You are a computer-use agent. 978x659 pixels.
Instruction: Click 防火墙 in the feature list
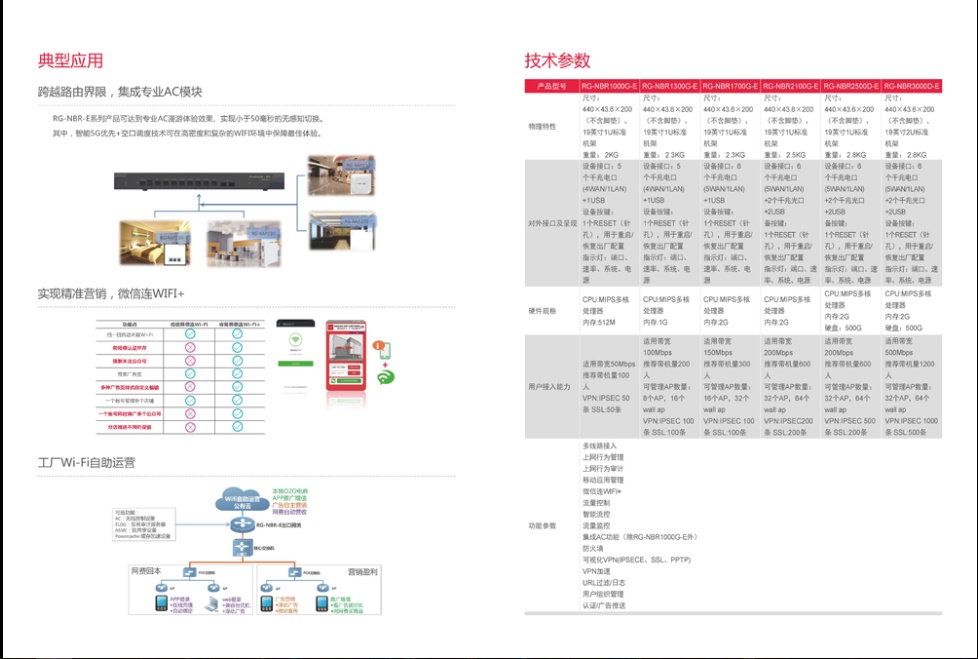(593, 549)
